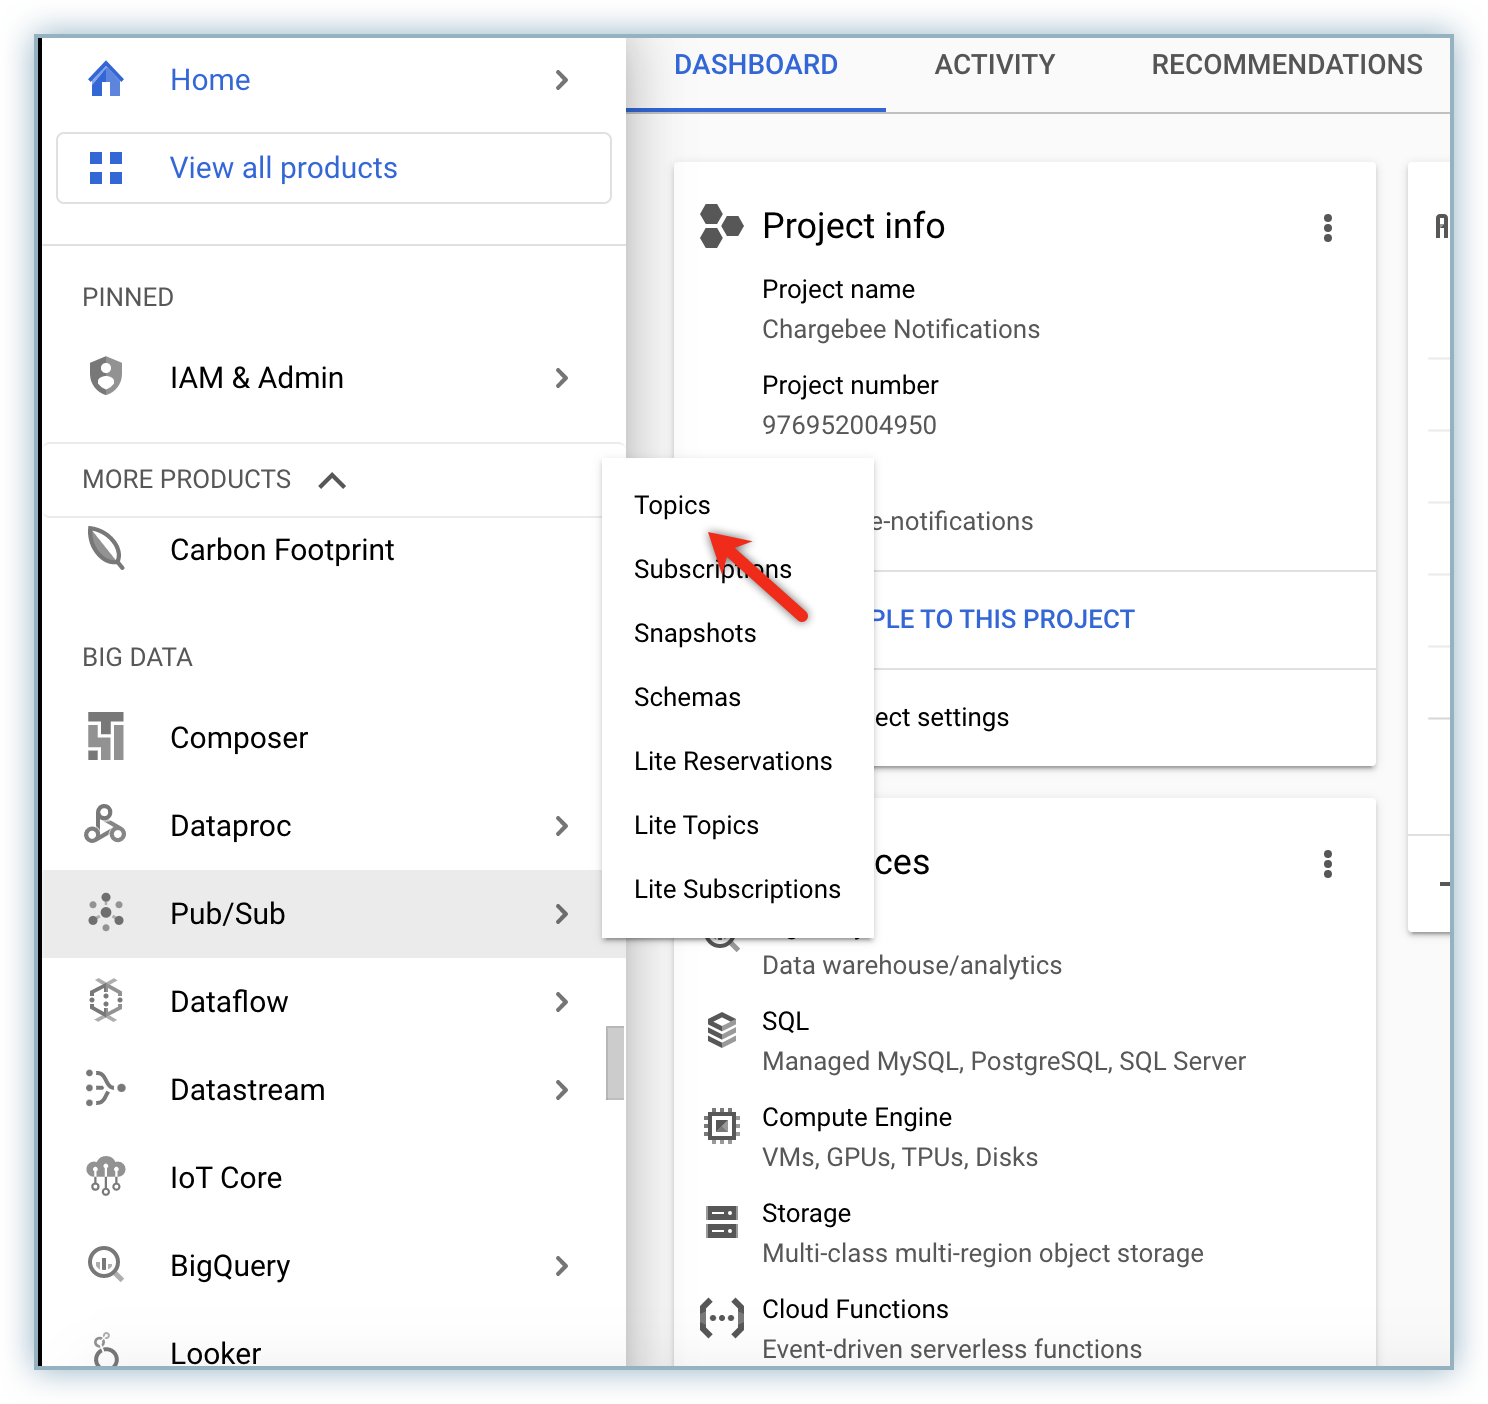Screen dimensions: 1488x1404
Task: Open the Compute Engine resource link
Action: 856,1117
